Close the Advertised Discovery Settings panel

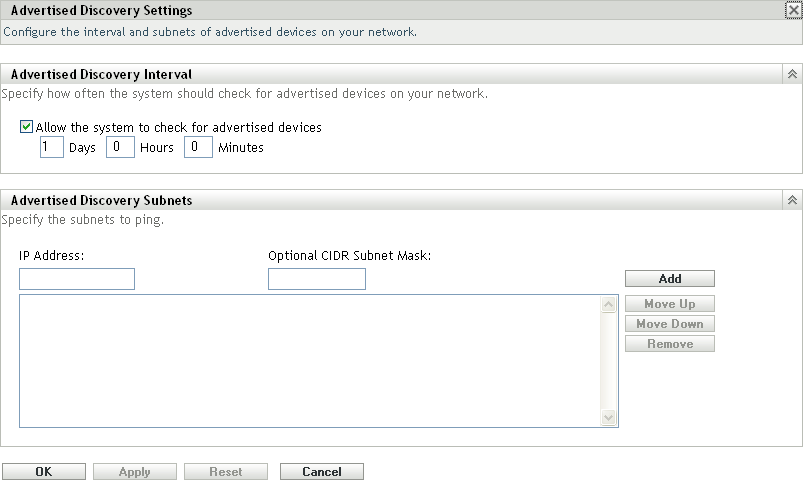pyautogui.click(x=793, y=10)
